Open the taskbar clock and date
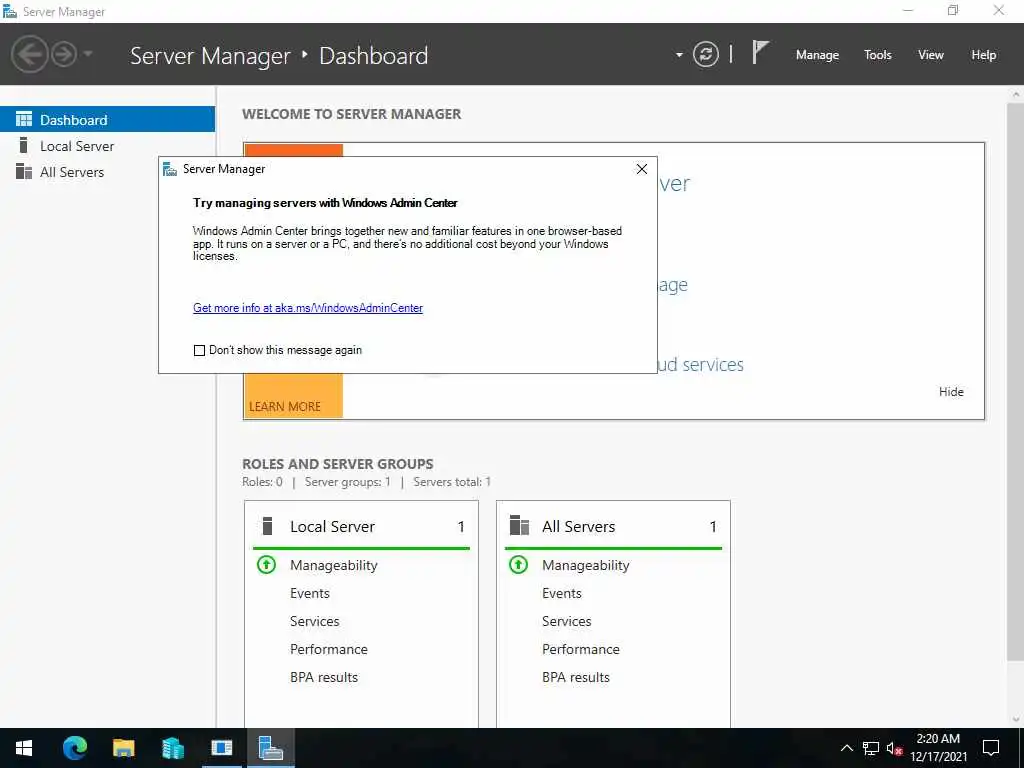This screenshot has width=1024, height=768. tap(938, 748)
